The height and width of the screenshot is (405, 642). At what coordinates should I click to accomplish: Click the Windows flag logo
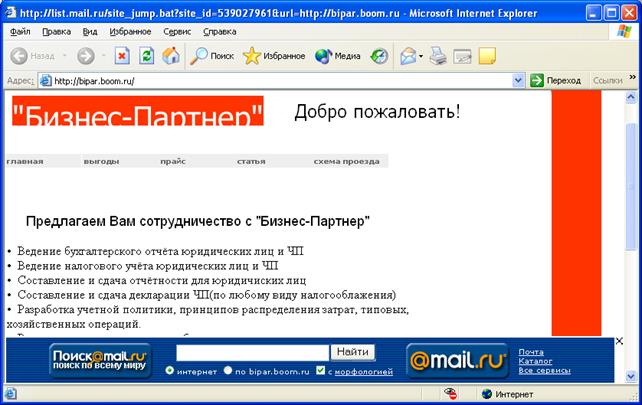click(624, 32)
